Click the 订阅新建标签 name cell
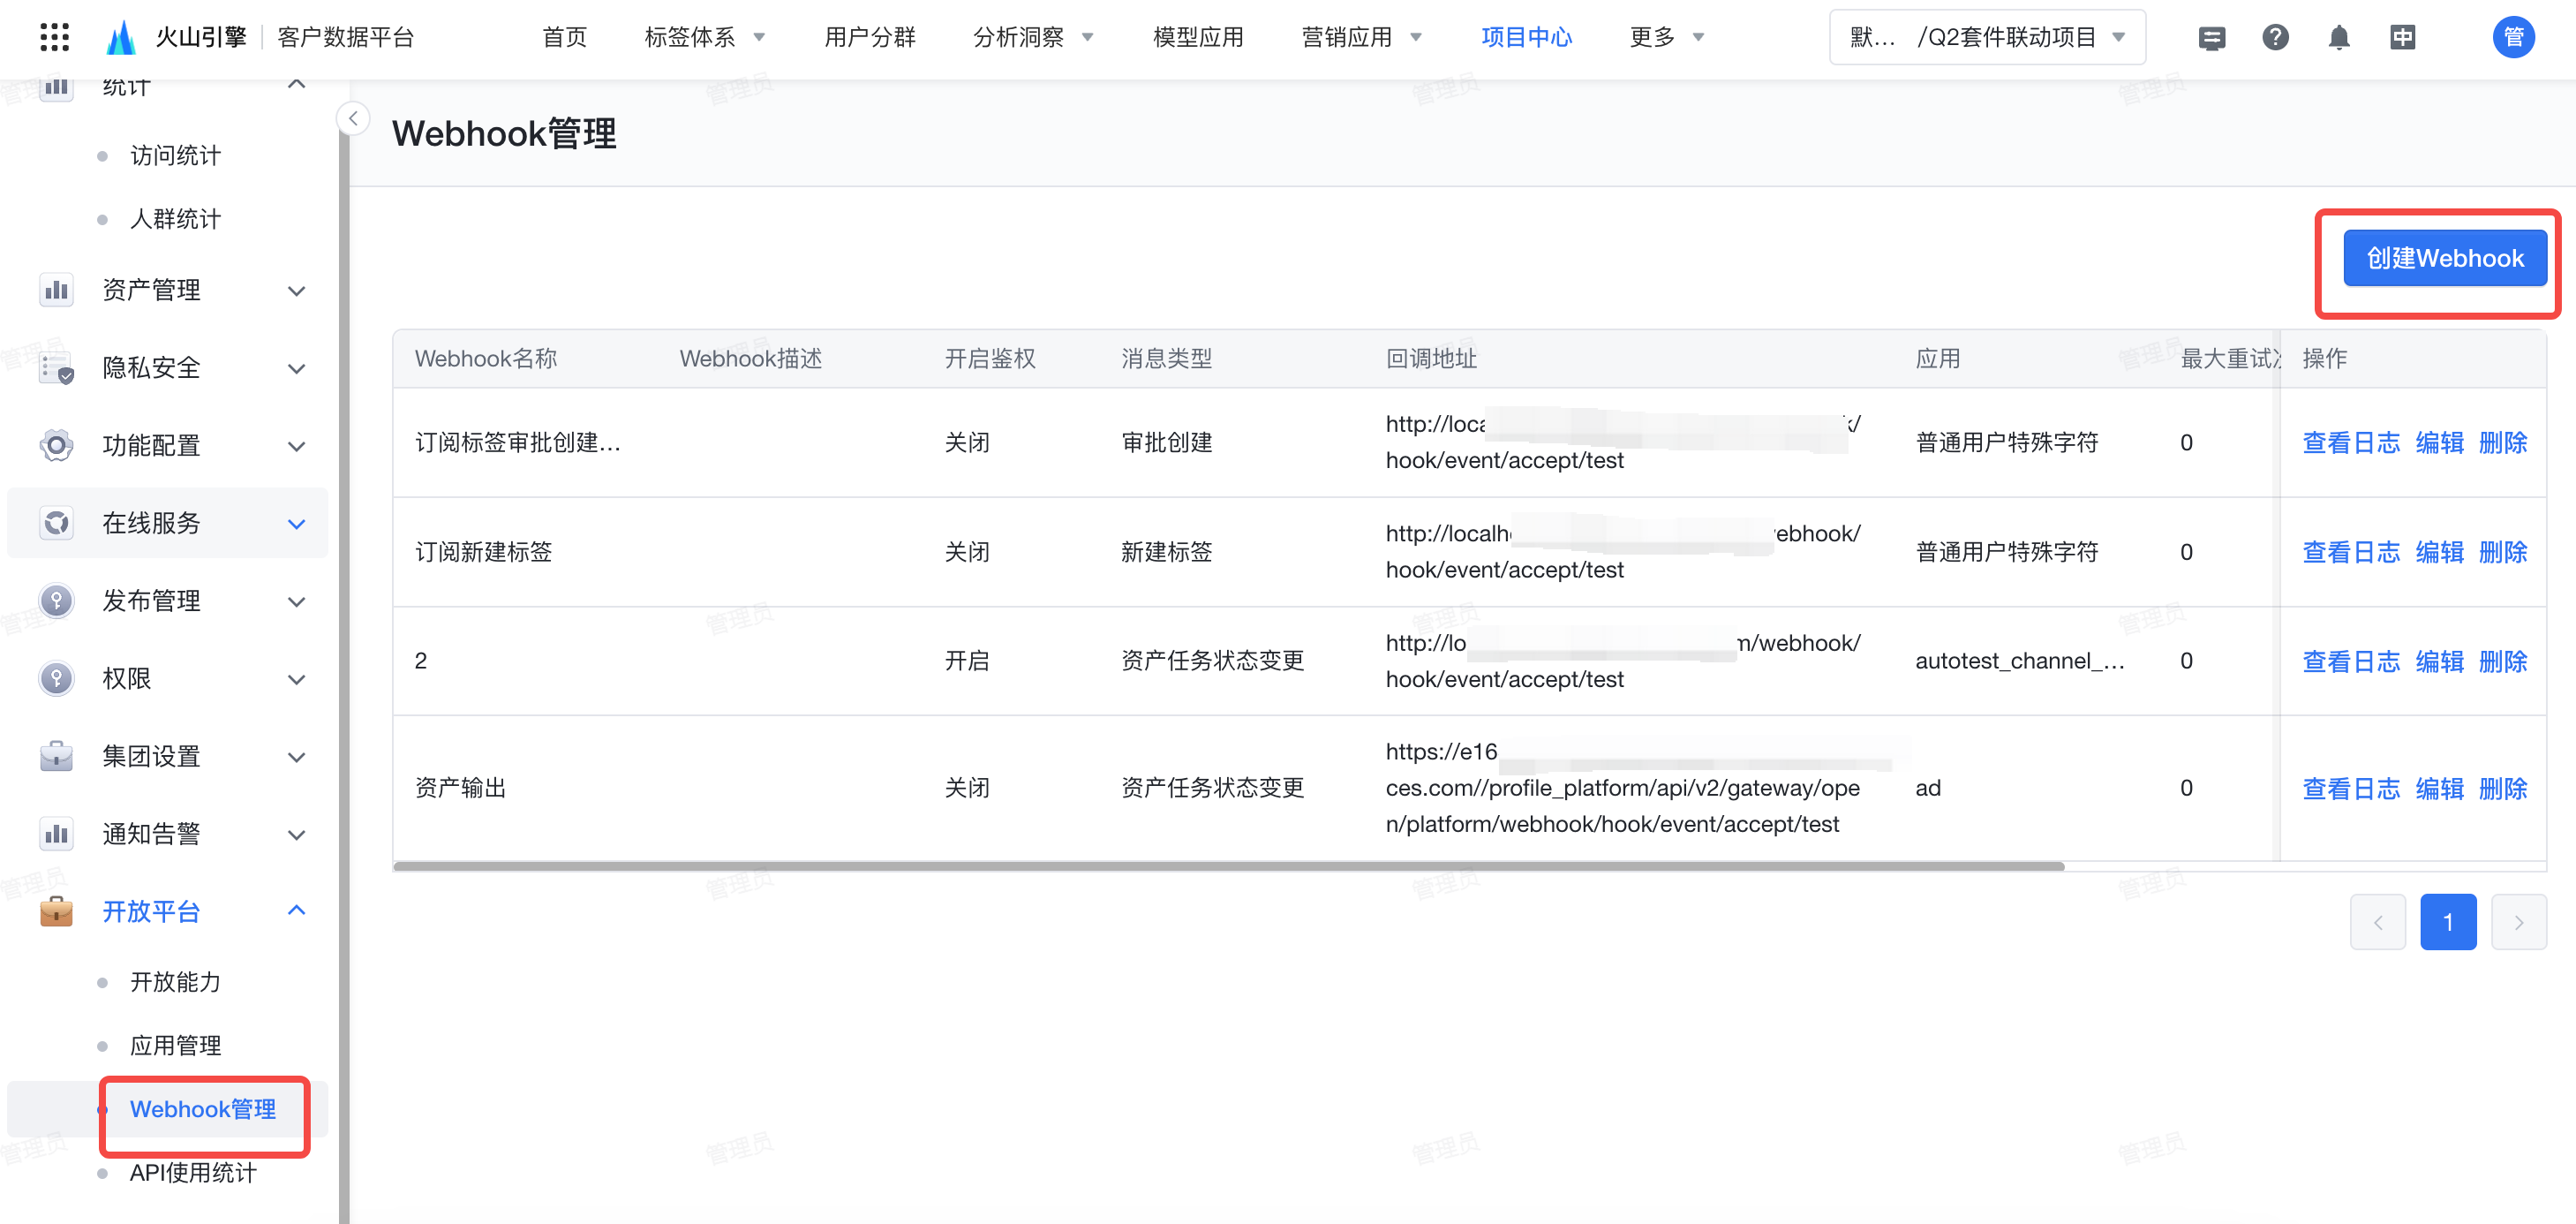Viewport: 2576px width, 1224px height. click(483, 552)
